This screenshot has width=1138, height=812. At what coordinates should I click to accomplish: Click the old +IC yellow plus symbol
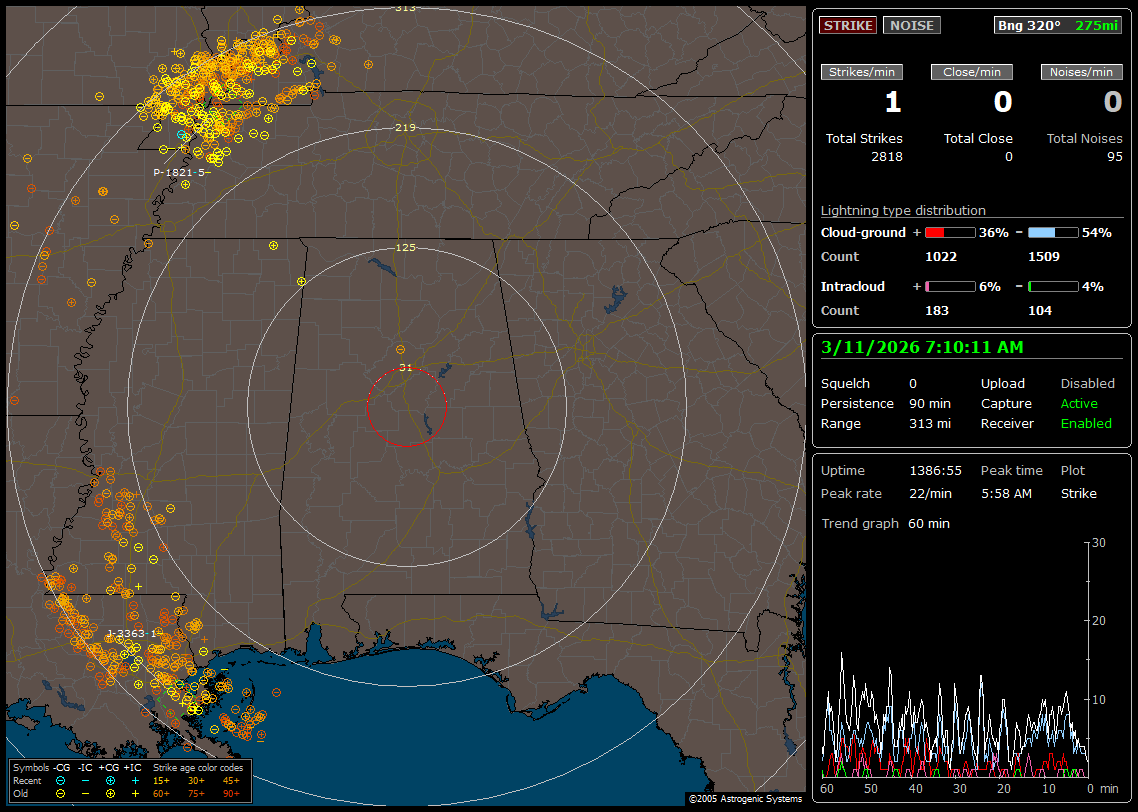(135, 793)
